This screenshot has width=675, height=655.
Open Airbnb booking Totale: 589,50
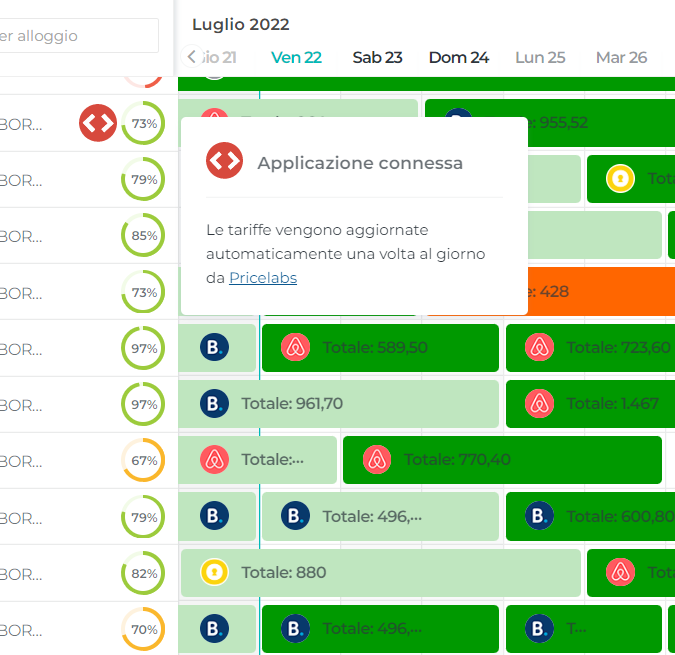coord(380,348)
